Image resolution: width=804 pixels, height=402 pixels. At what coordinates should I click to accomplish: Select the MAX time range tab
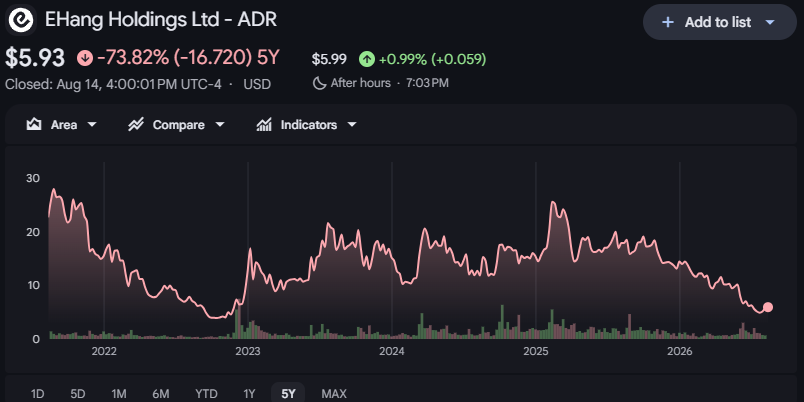pyautogui.click(x=334, y=393)
